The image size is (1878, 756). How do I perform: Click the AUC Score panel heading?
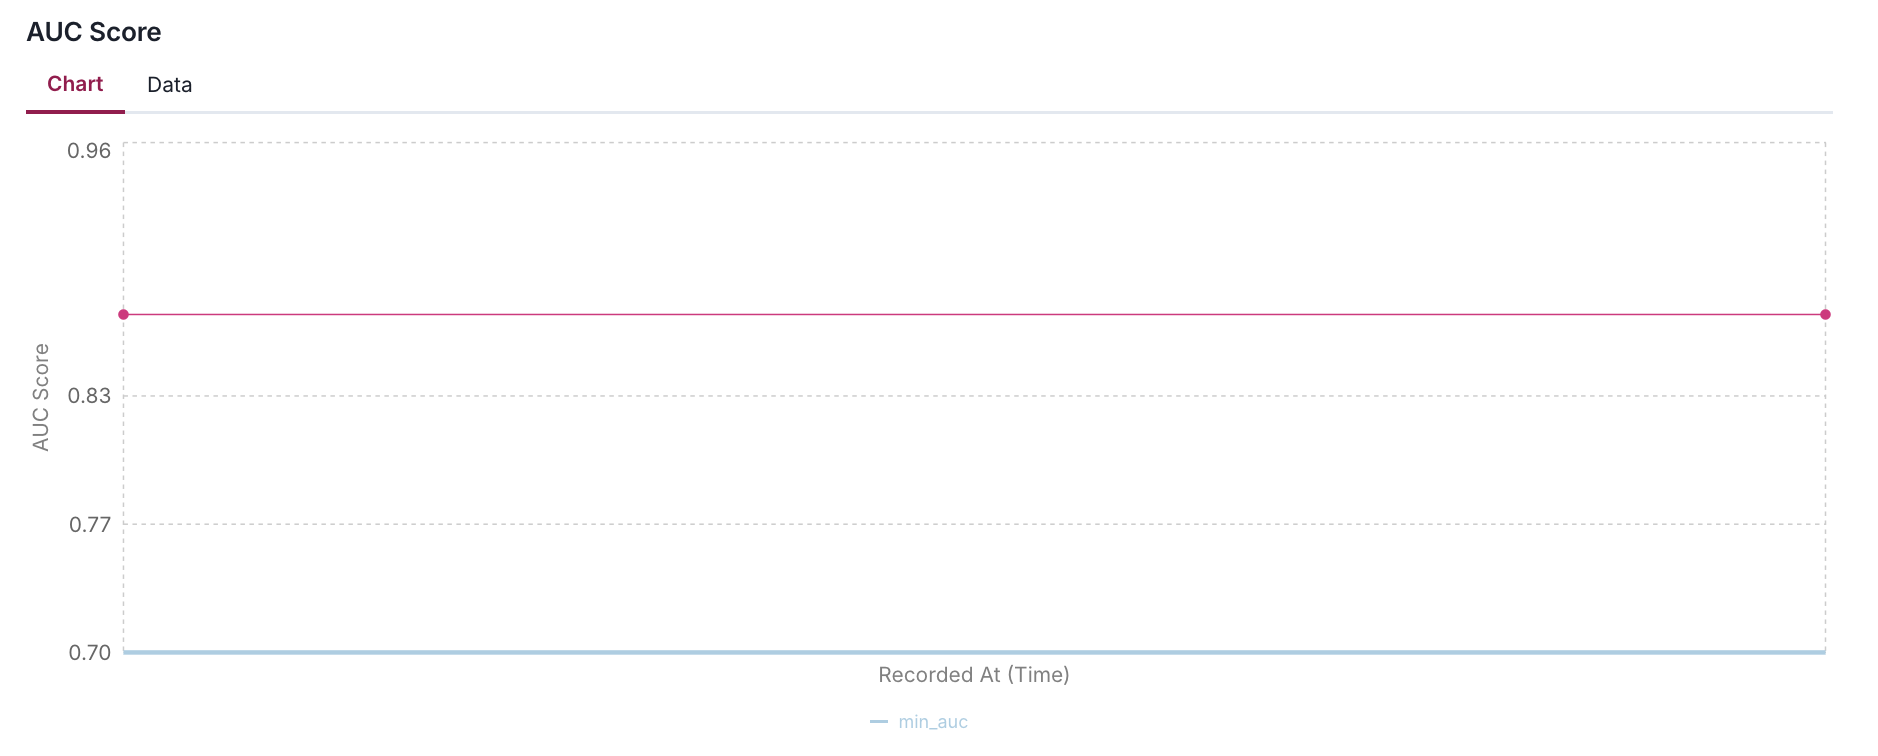point(94,32)
